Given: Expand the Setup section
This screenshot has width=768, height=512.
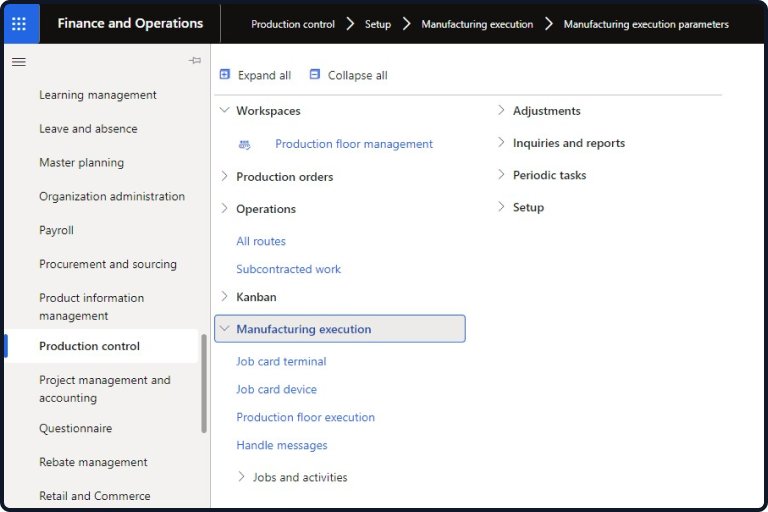Looking at the screenshot, I should tap(501, 207).
